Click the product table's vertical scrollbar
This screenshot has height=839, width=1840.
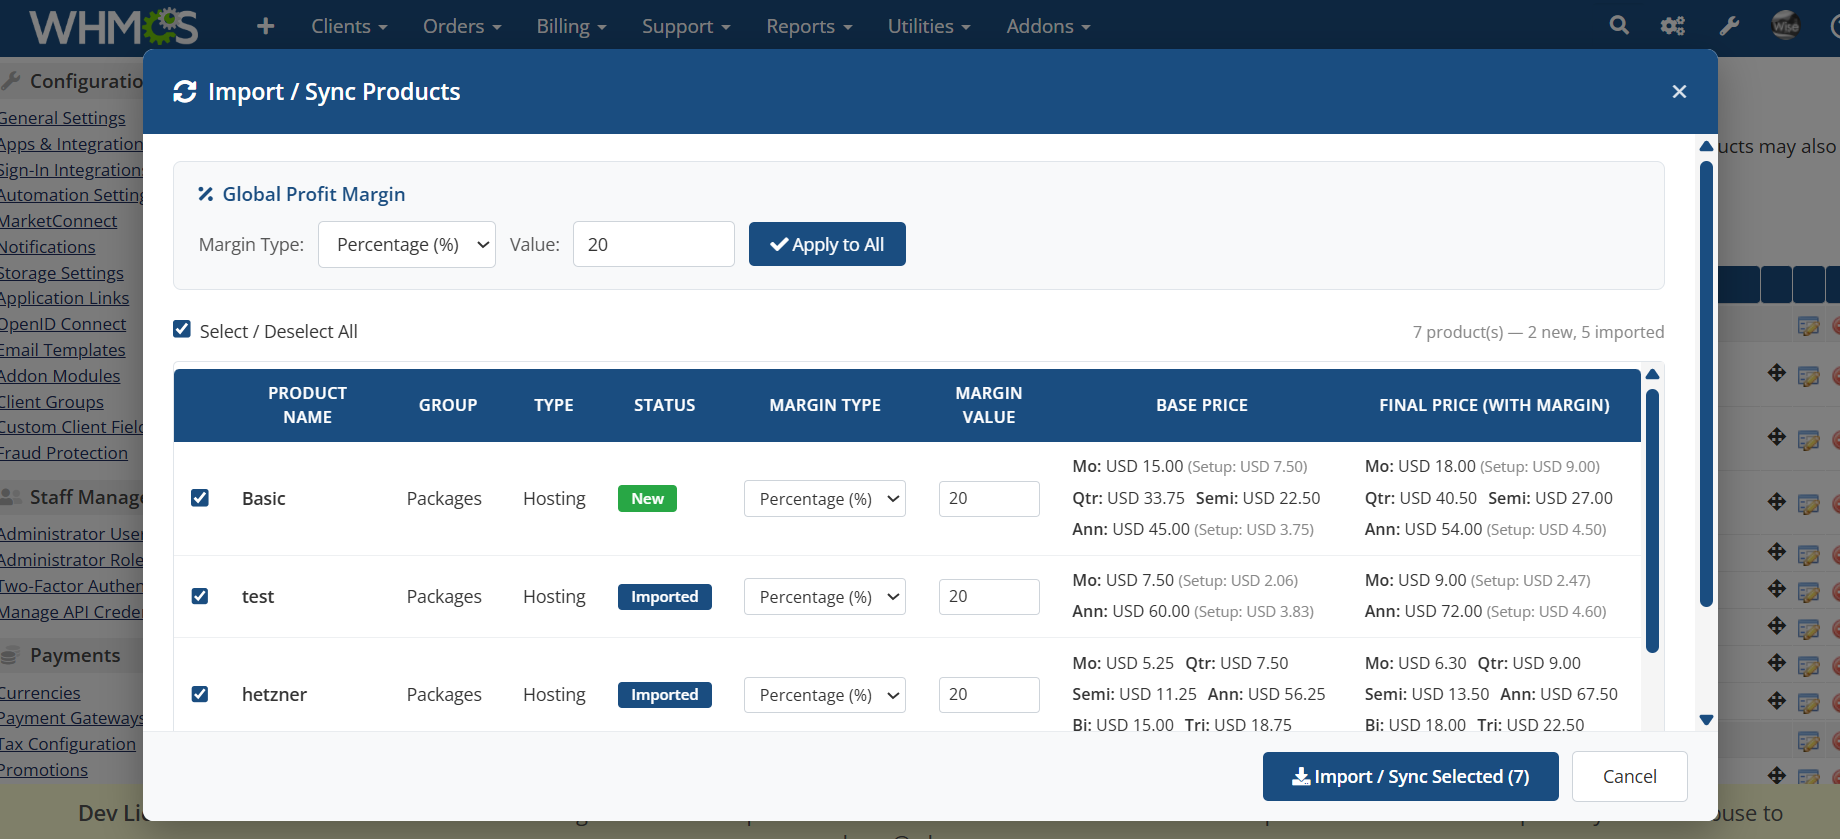tap(1652, 520)
